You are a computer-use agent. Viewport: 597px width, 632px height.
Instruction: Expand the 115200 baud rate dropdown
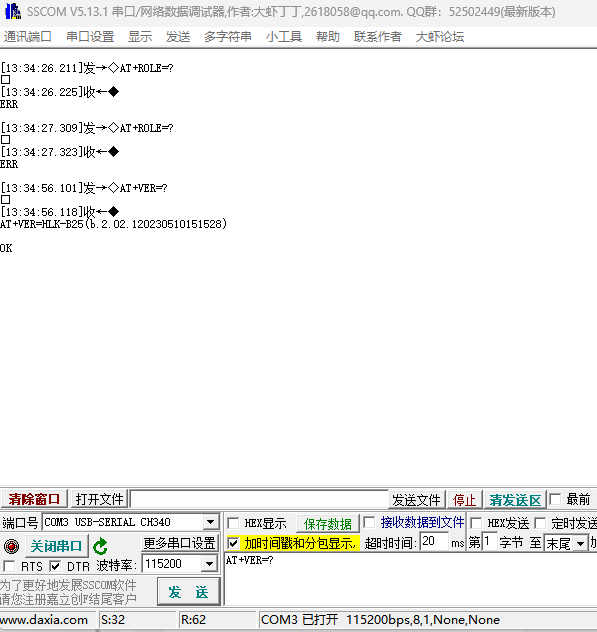click(x=210, y=563)
